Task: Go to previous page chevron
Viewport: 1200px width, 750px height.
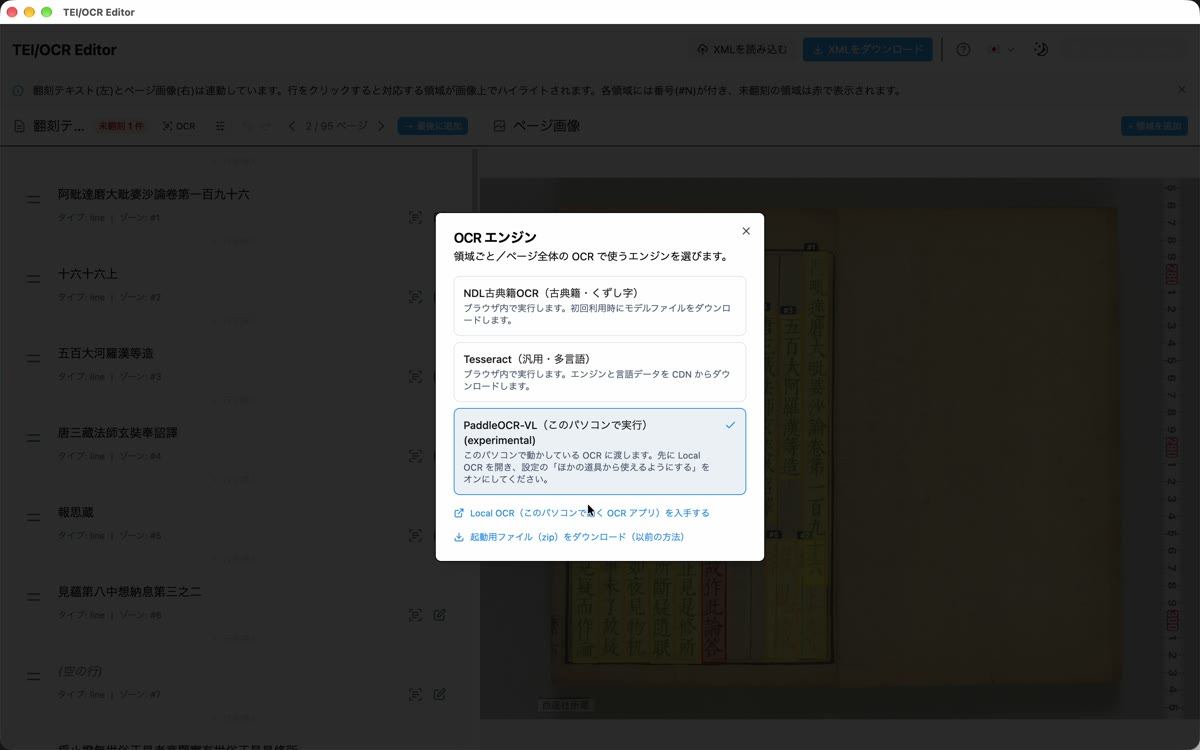Action: 292,126
